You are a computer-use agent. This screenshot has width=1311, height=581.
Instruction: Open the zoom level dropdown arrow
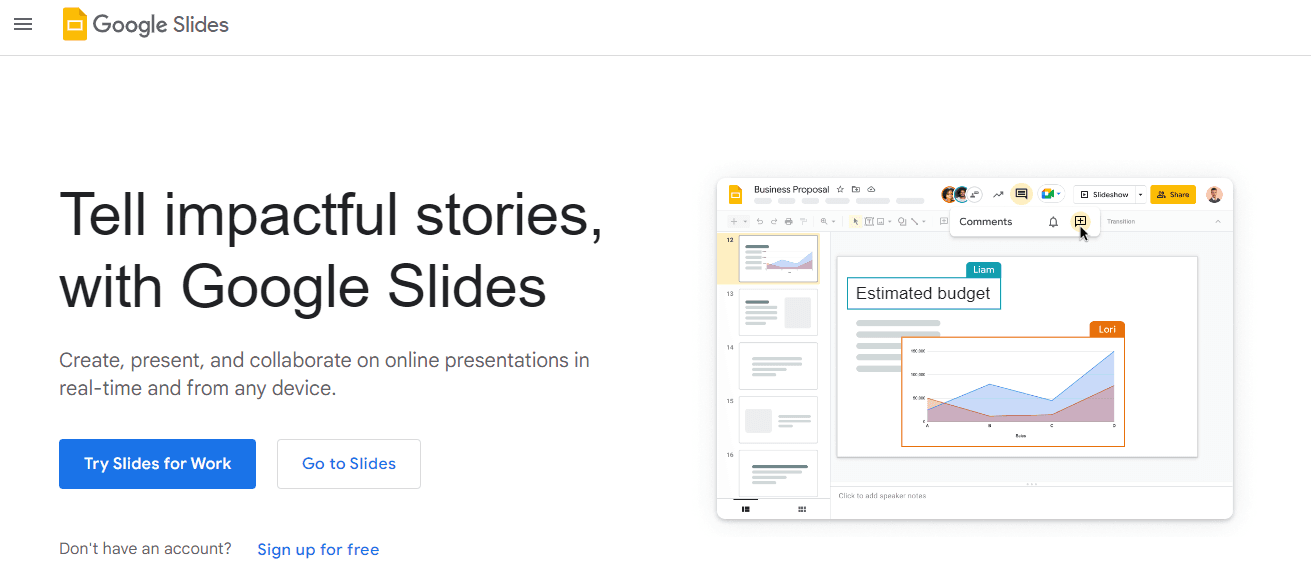click(x=834, y=221)
